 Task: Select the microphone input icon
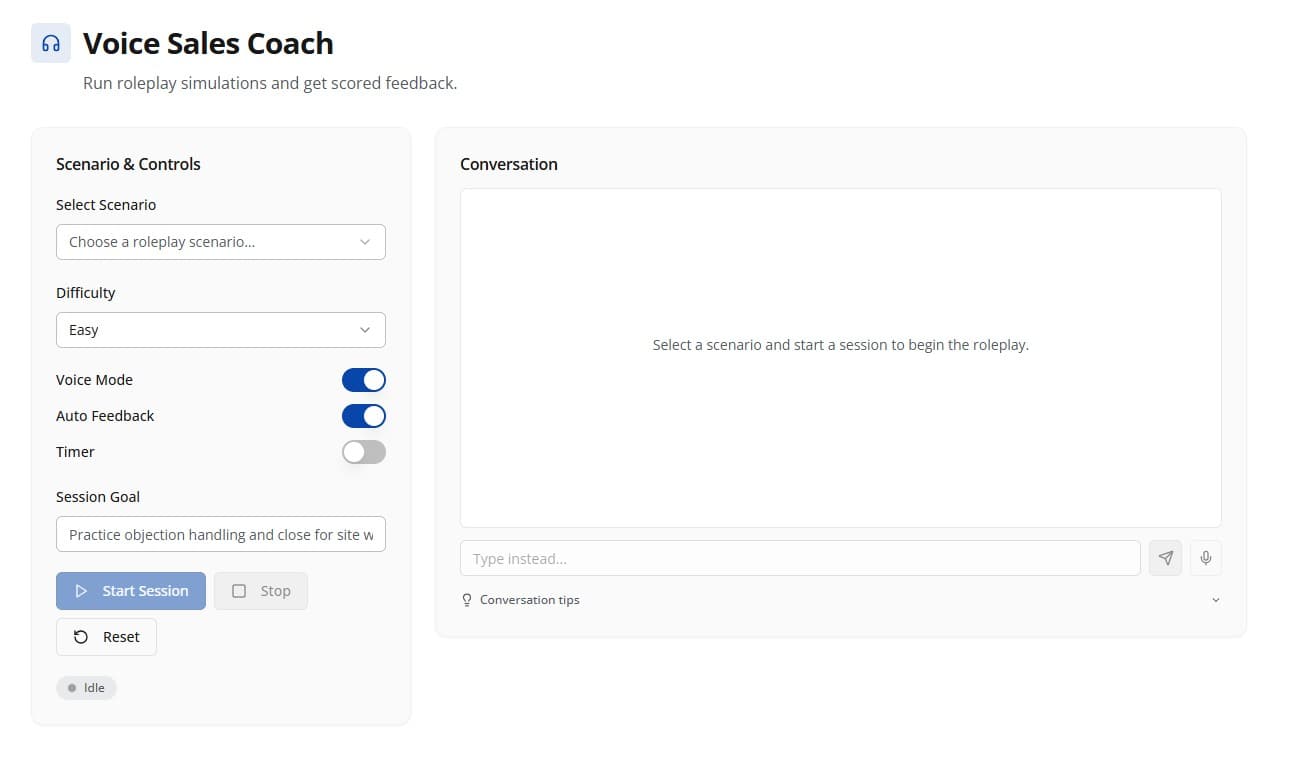1206,558
